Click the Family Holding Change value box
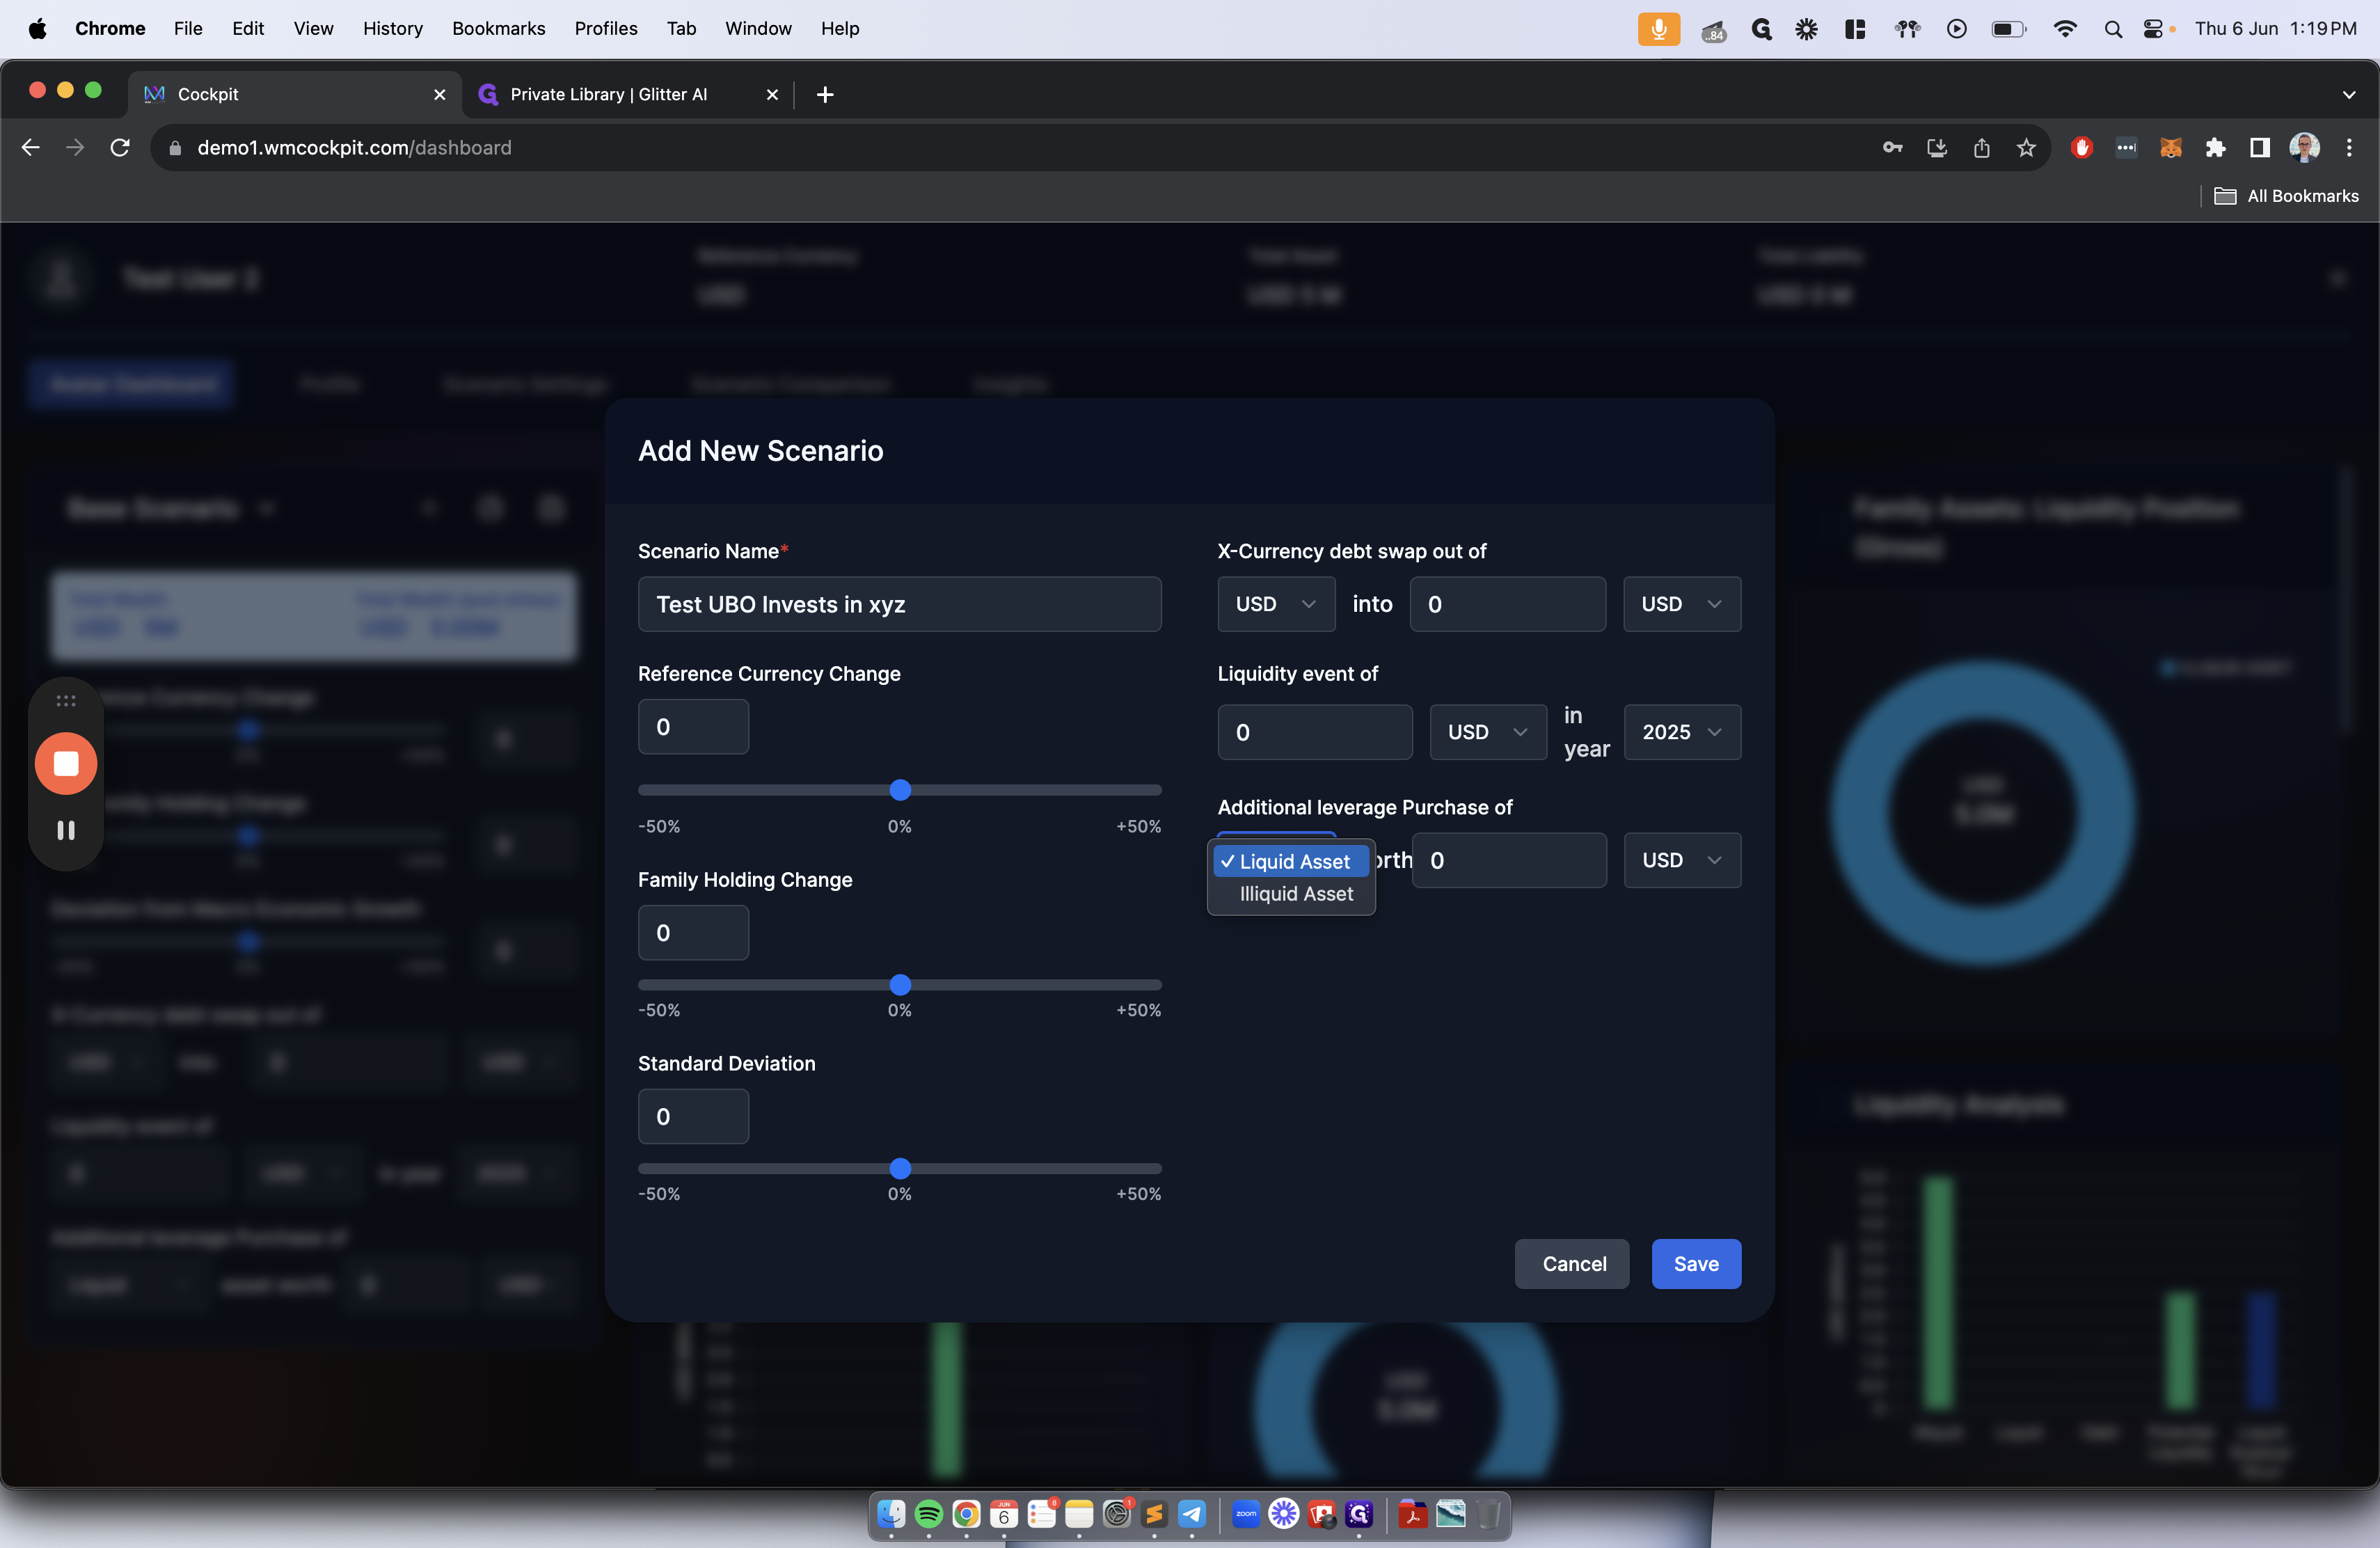This screenshot has width=2380, height=1548. 693,933
